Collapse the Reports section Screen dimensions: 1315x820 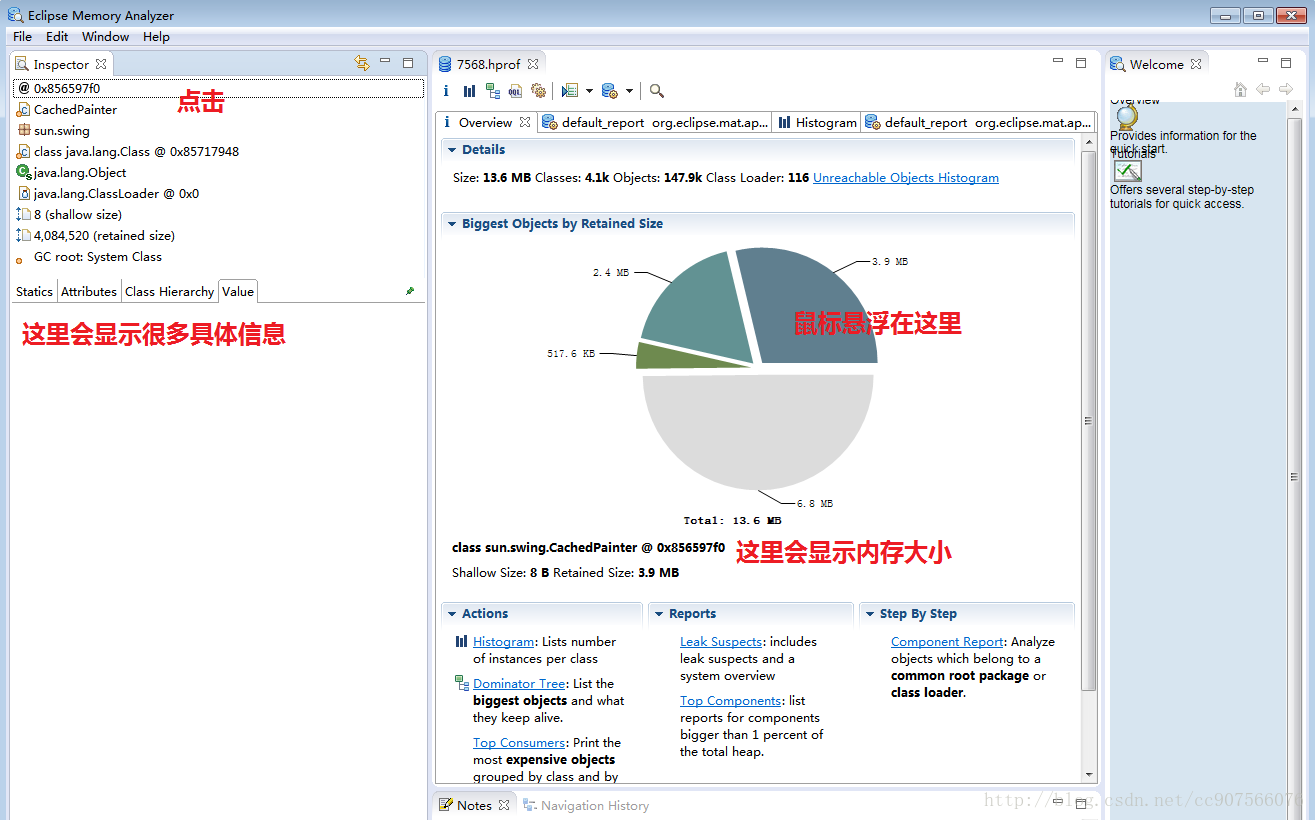point(659,614)
